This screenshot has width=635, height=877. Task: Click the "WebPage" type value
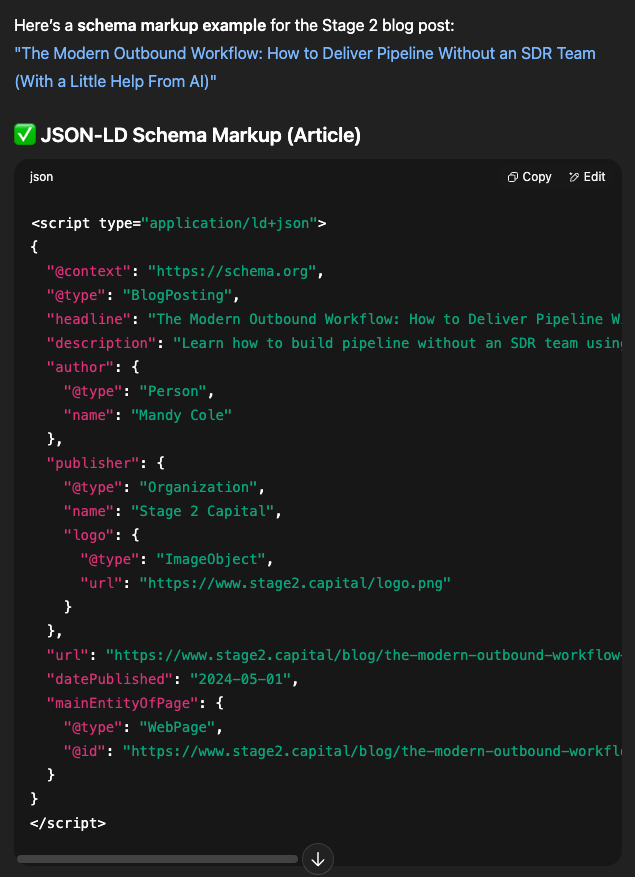coord(177,727)
